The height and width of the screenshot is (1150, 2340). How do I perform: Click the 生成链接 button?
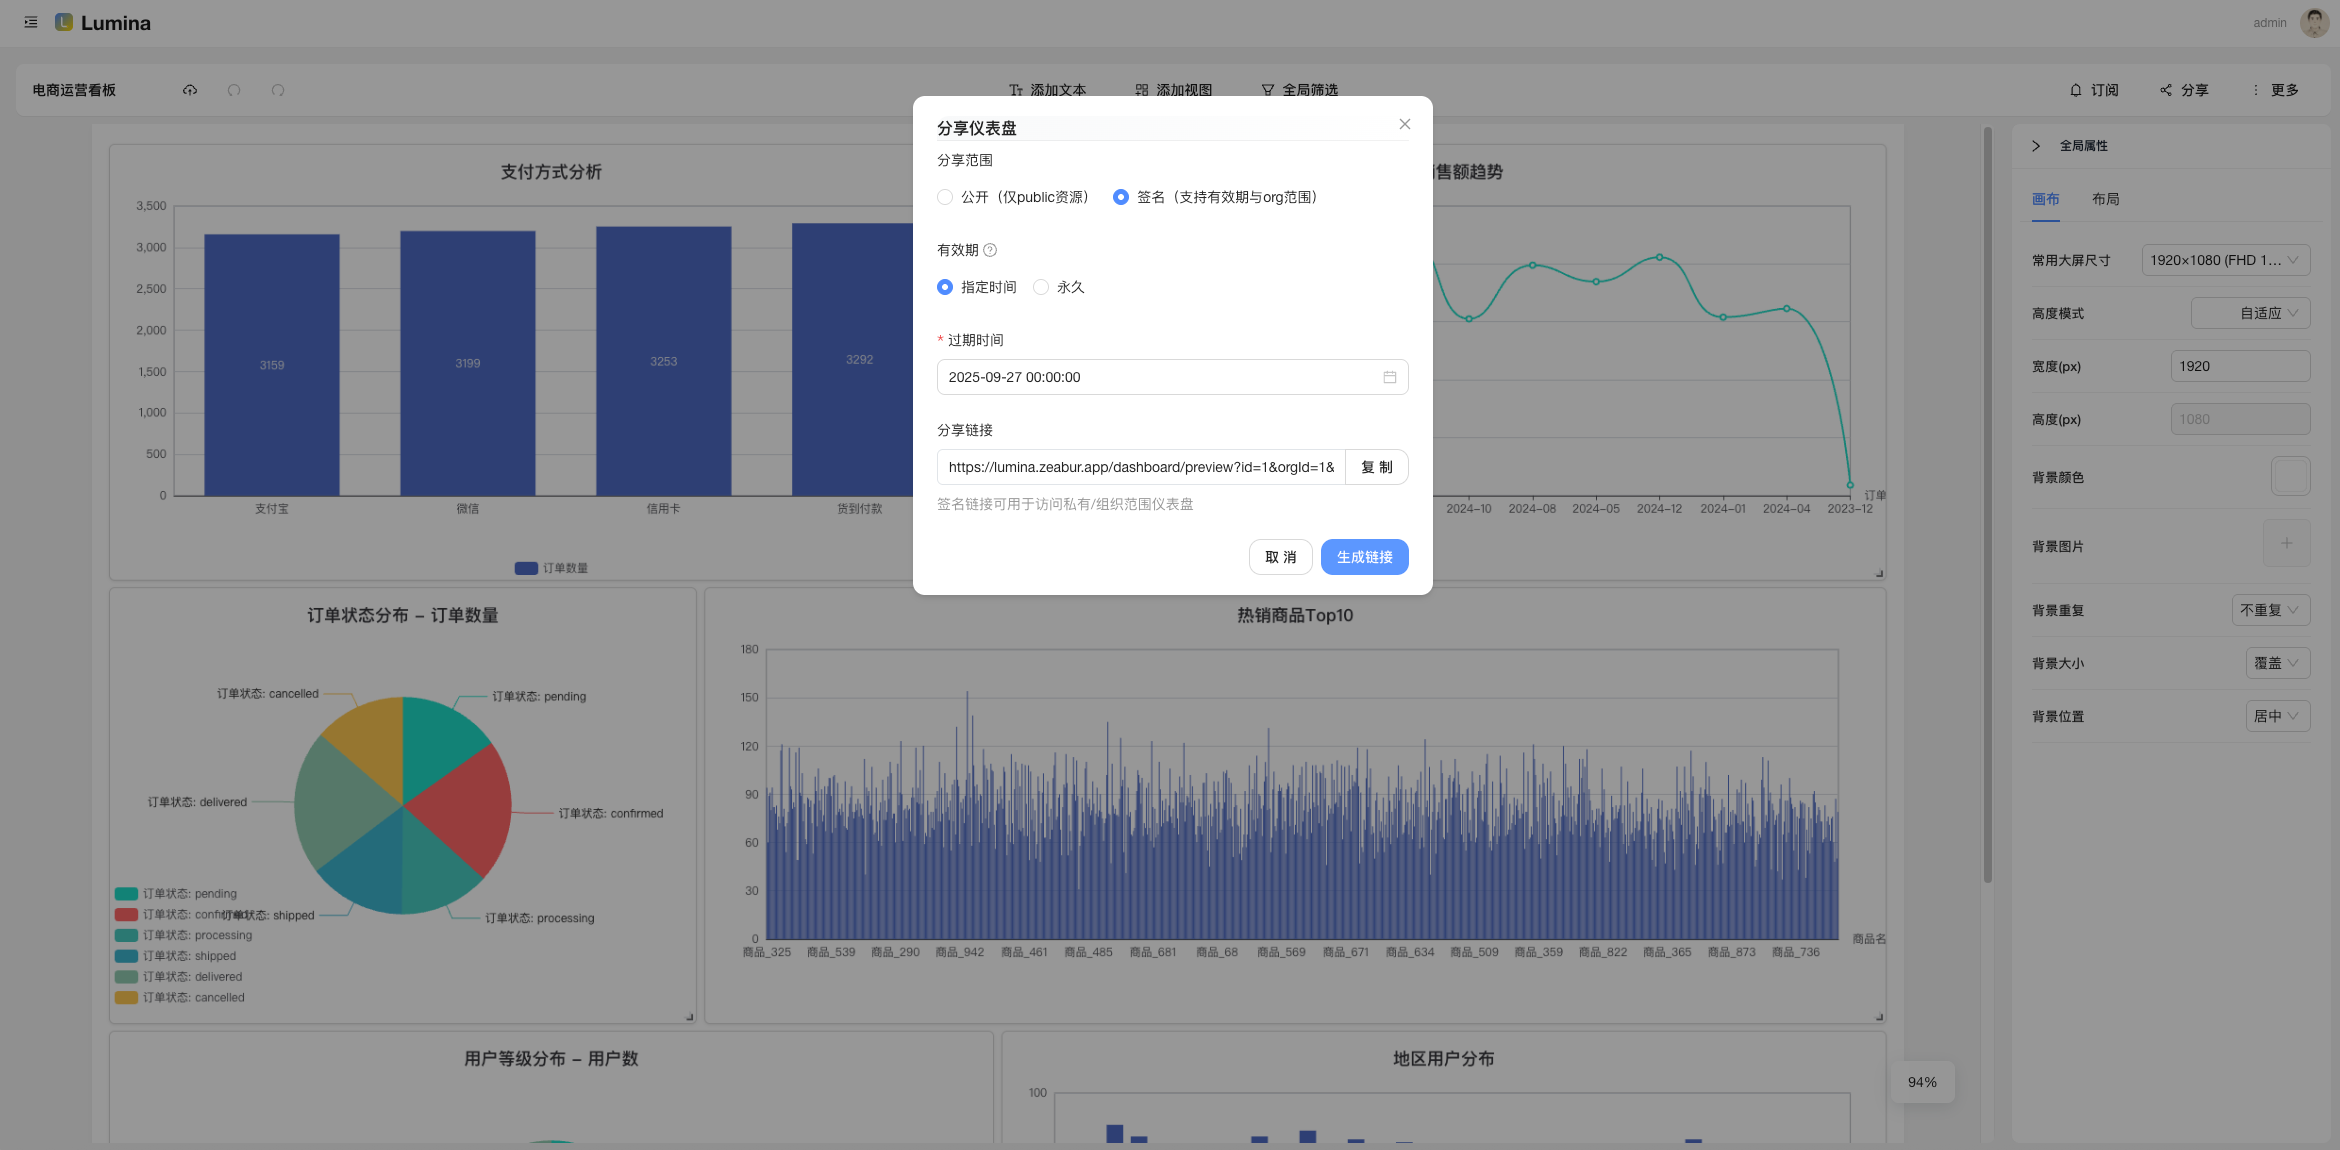[1364, 557]
